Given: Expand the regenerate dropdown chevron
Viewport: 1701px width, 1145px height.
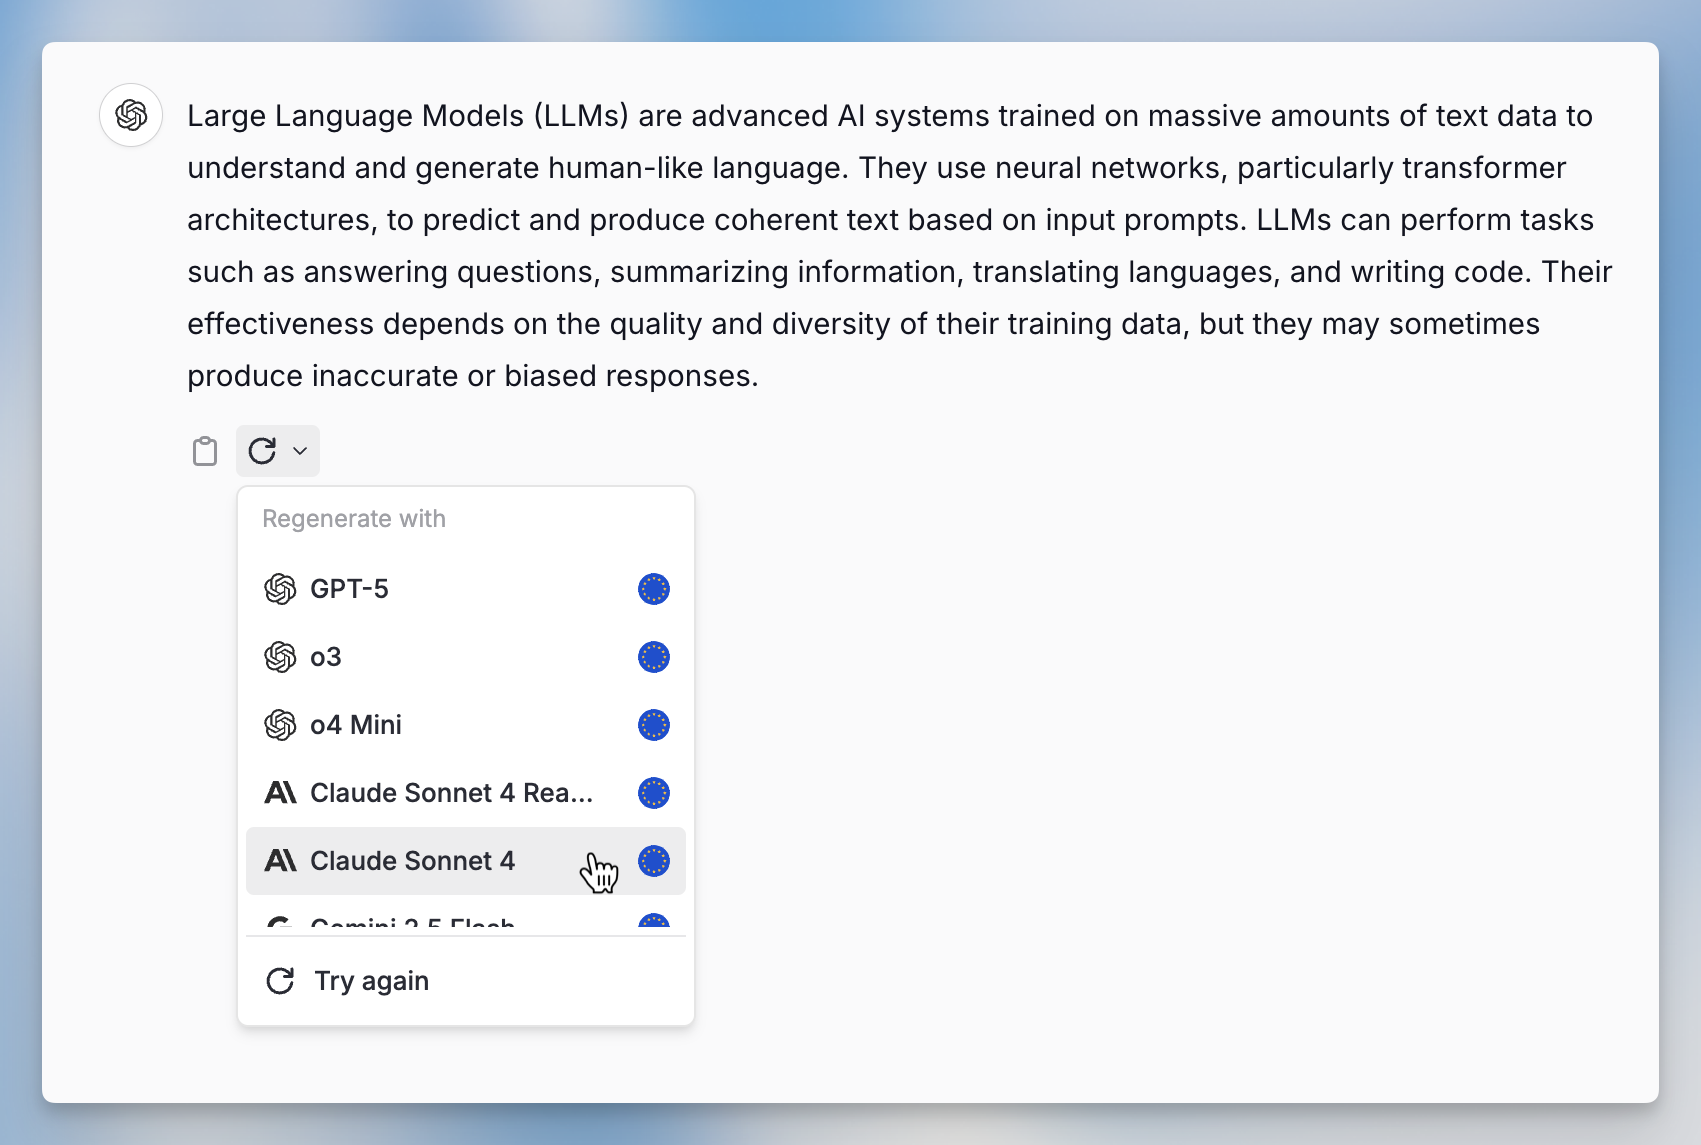Looking at the screenshot, I should [x=300, y=451].
